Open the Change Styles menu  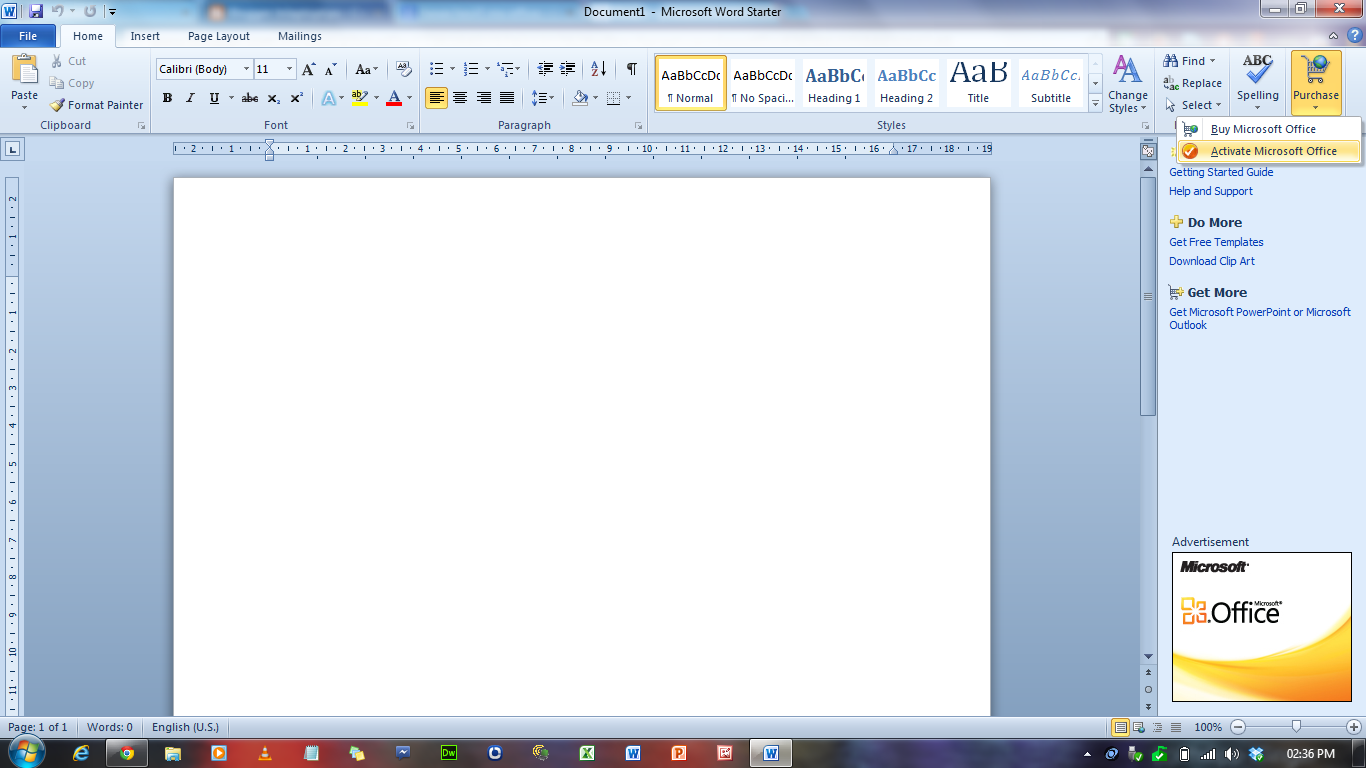click(x=1127, y=84)
